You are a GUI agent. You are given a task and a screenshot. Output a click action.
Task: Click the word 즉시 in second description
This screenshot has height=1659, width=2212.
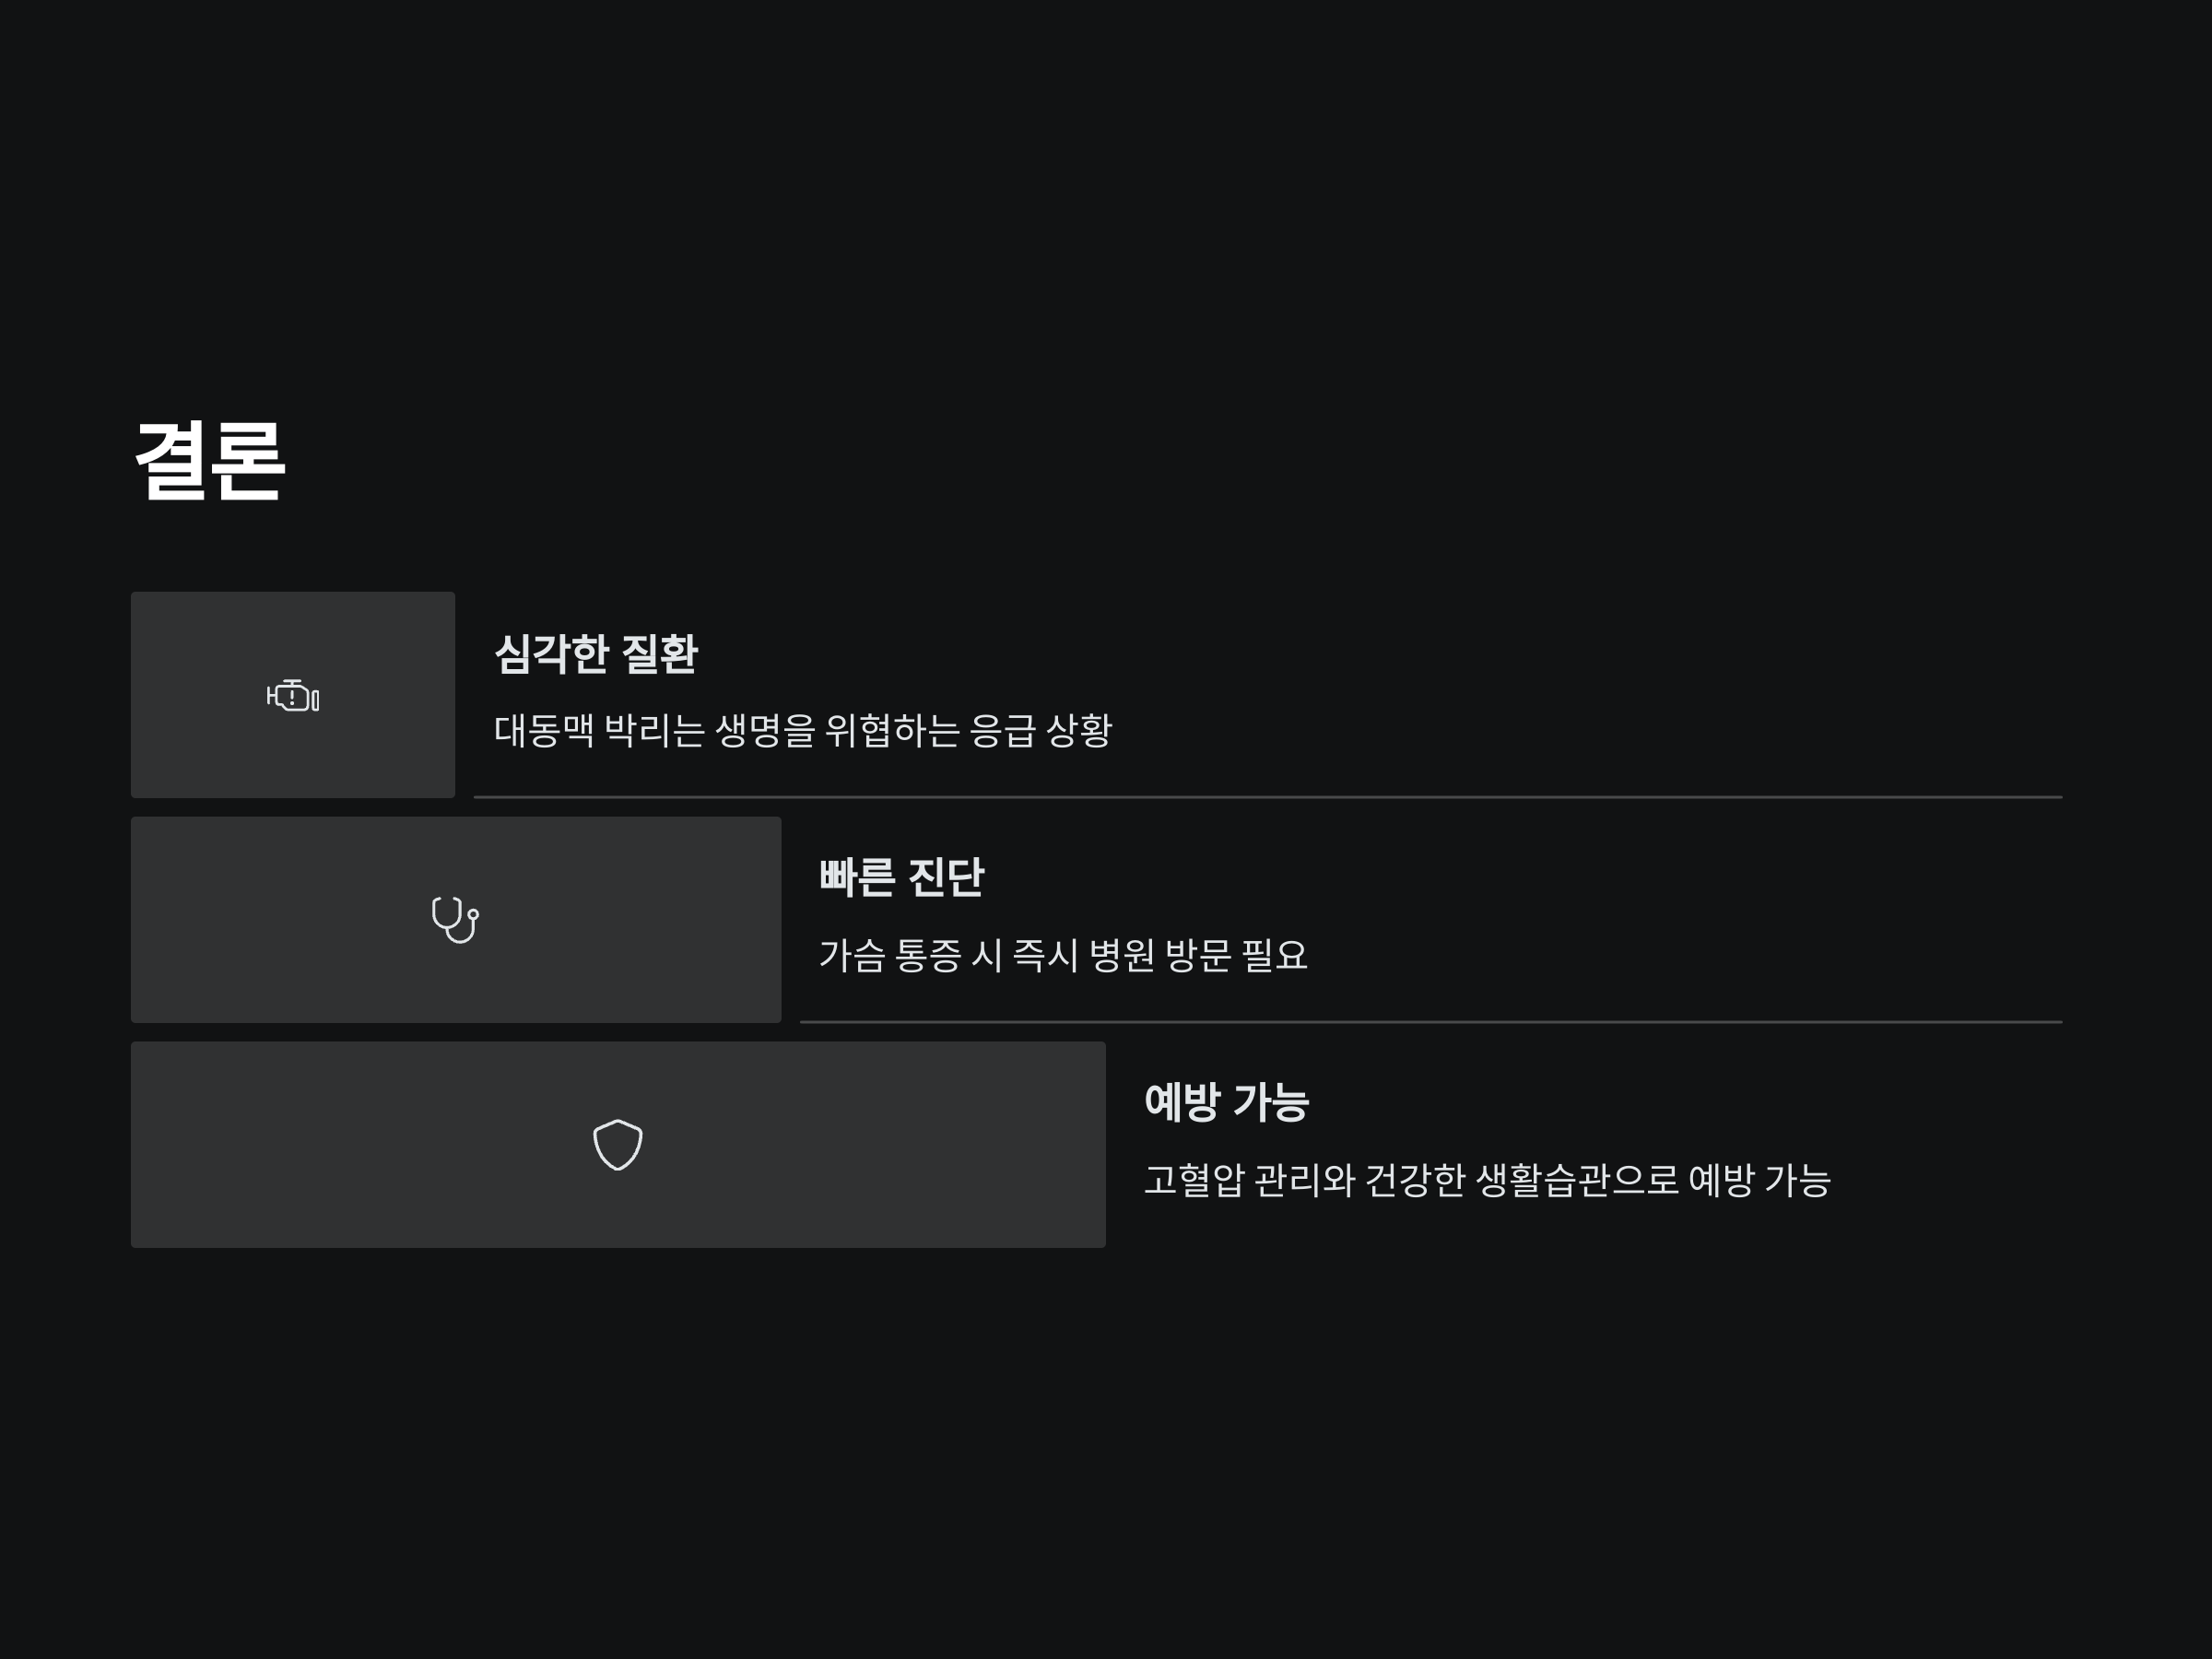[1045, 955]
